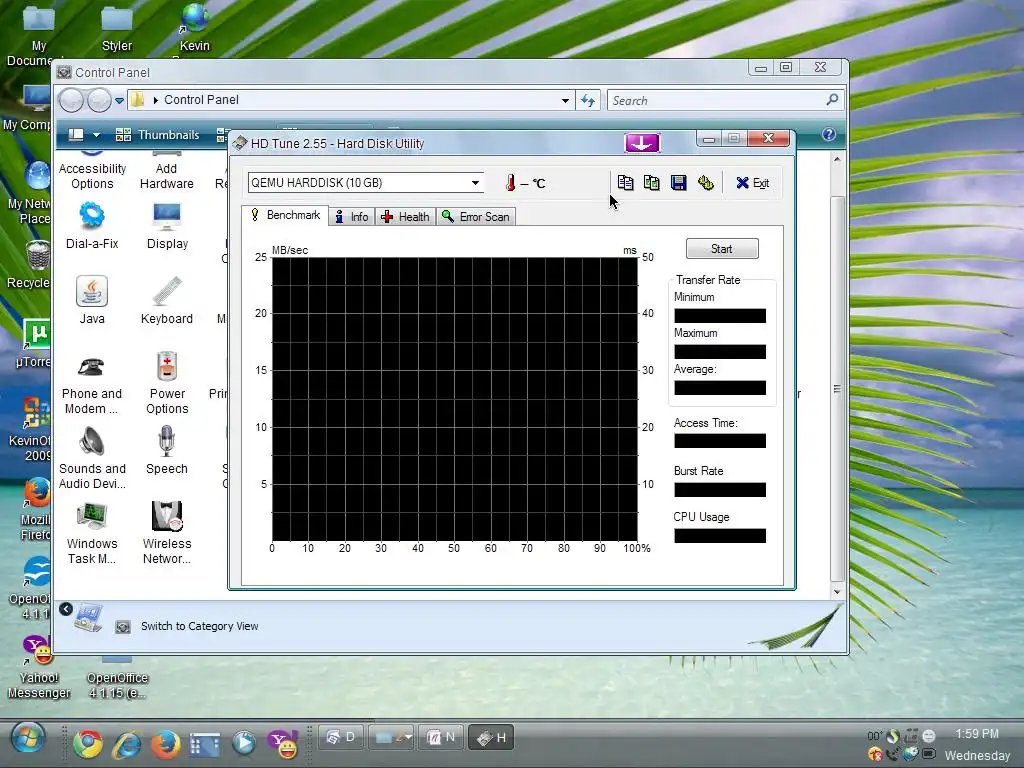Click the refresh button beside the address bar
1024x768 pixels.
pyautogui.click(x=588, y=101)
